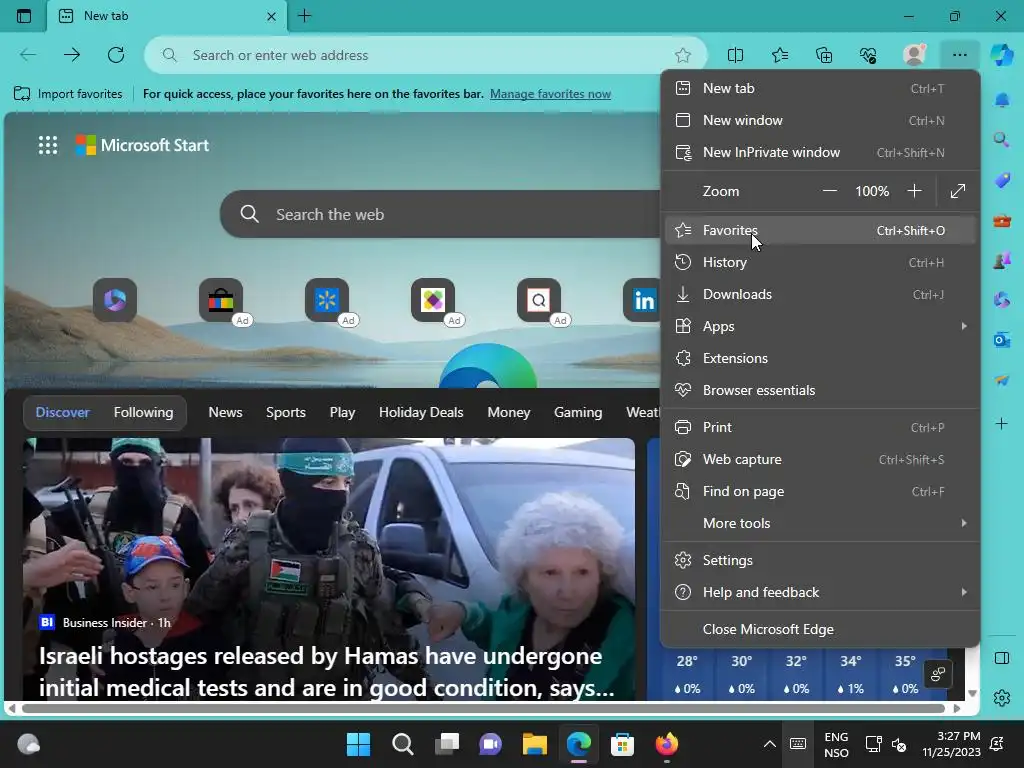Open the Gaming feed category

pyautogui.click(x=578, y=413)
